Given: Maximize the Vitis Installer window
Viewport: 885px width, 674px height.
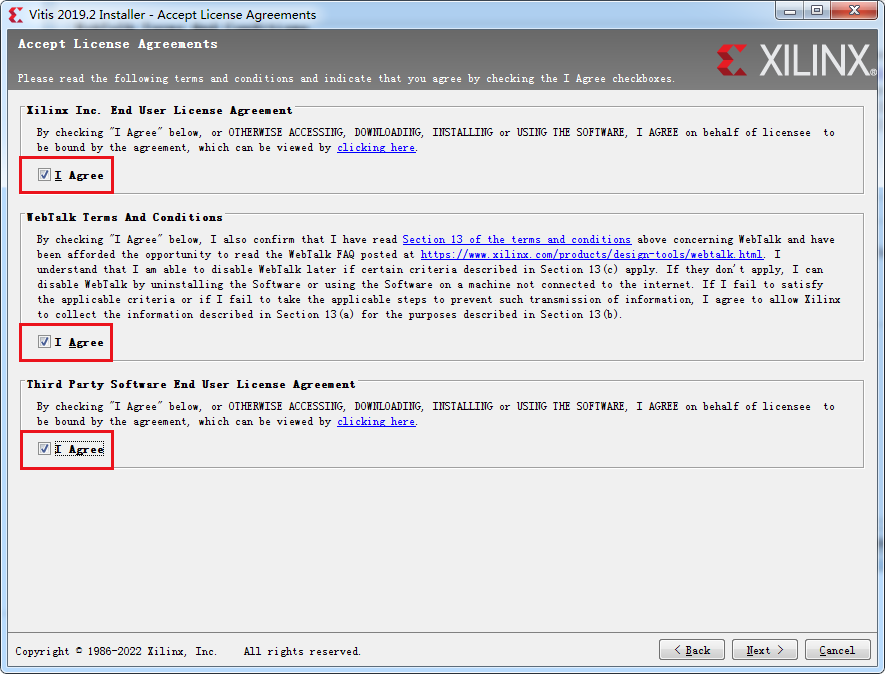Looking at the screenshot, I should click(817, 11).
